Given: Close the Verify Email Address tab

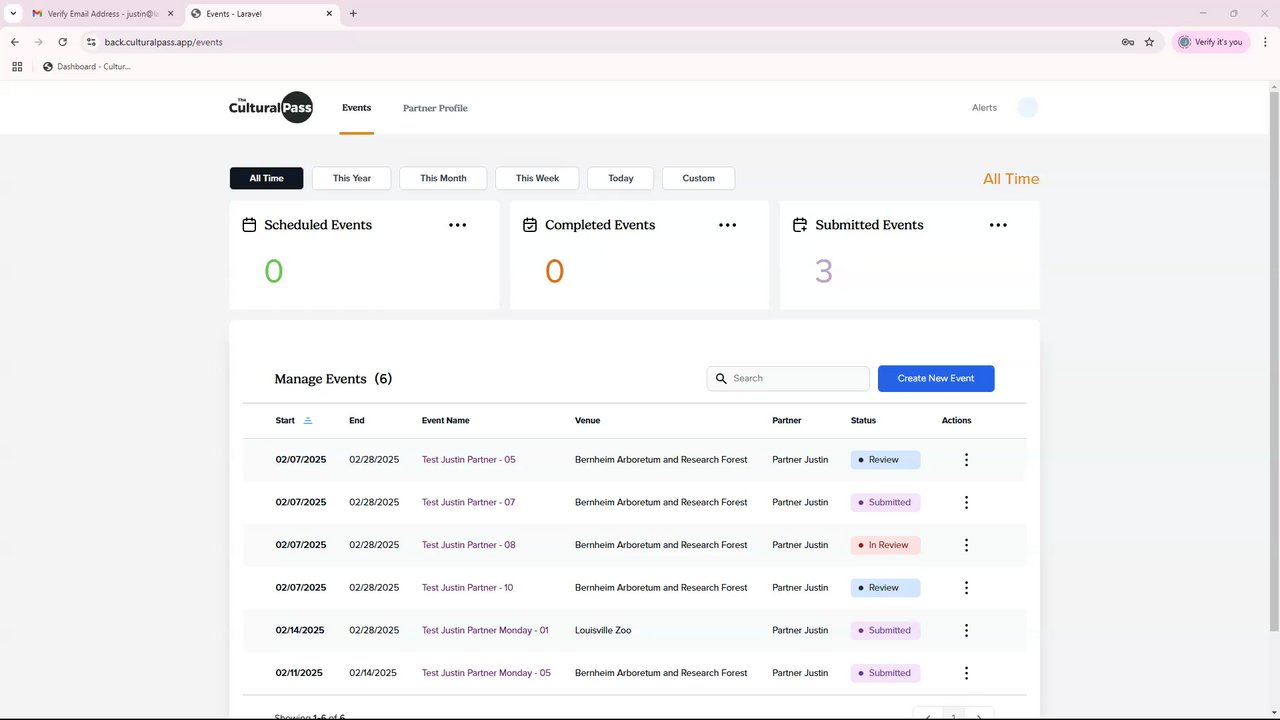Looking at the screenshot, I should coord(170,14).
